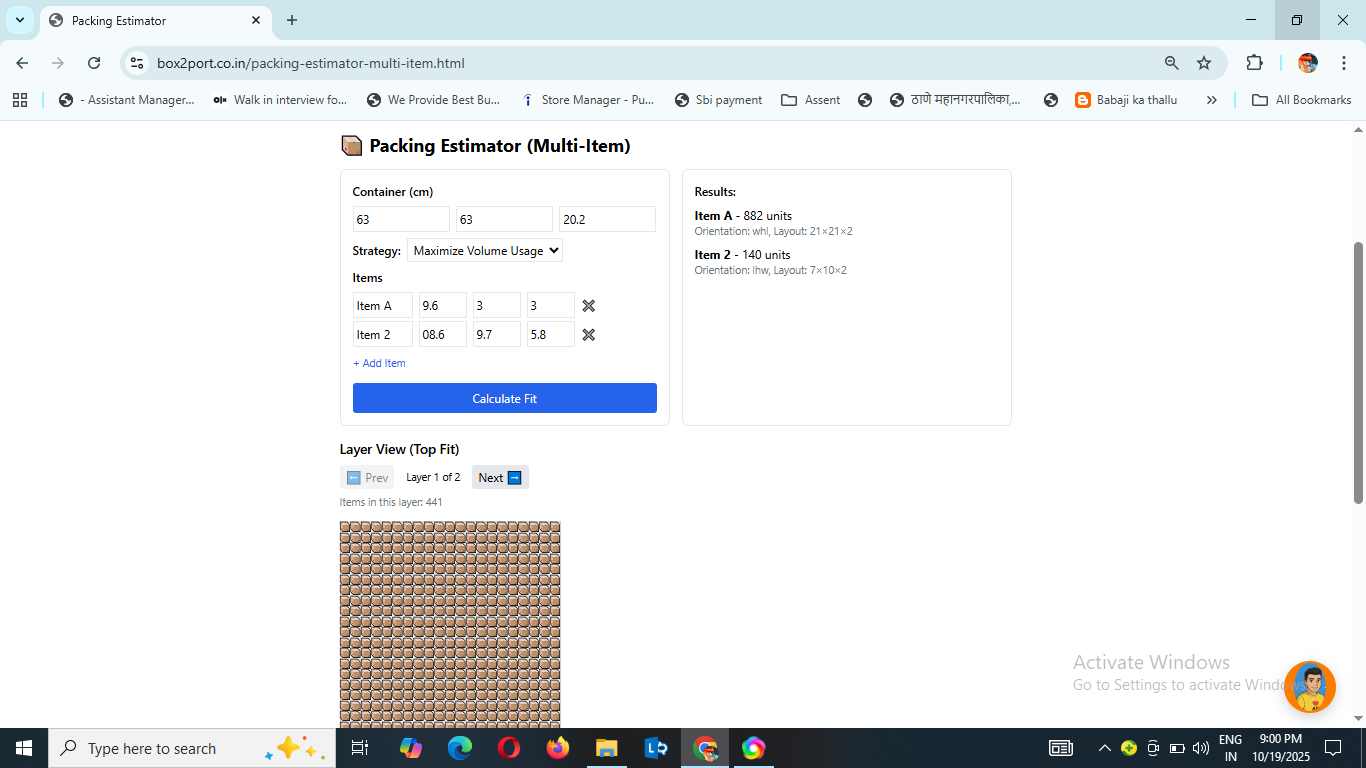Open Extensions puzzle icon
Viewport: 1366px width, 768px height.
pyautogui.click(x=1254, y=63)
